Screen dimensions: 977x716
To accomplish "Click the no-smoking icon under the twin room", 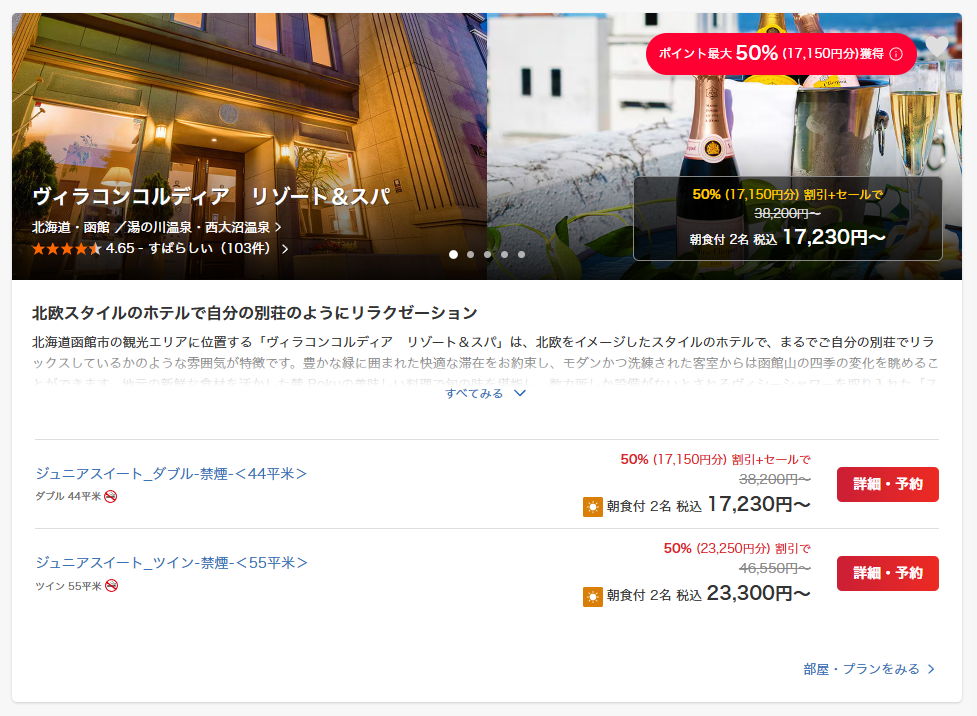I will (111, 585).
